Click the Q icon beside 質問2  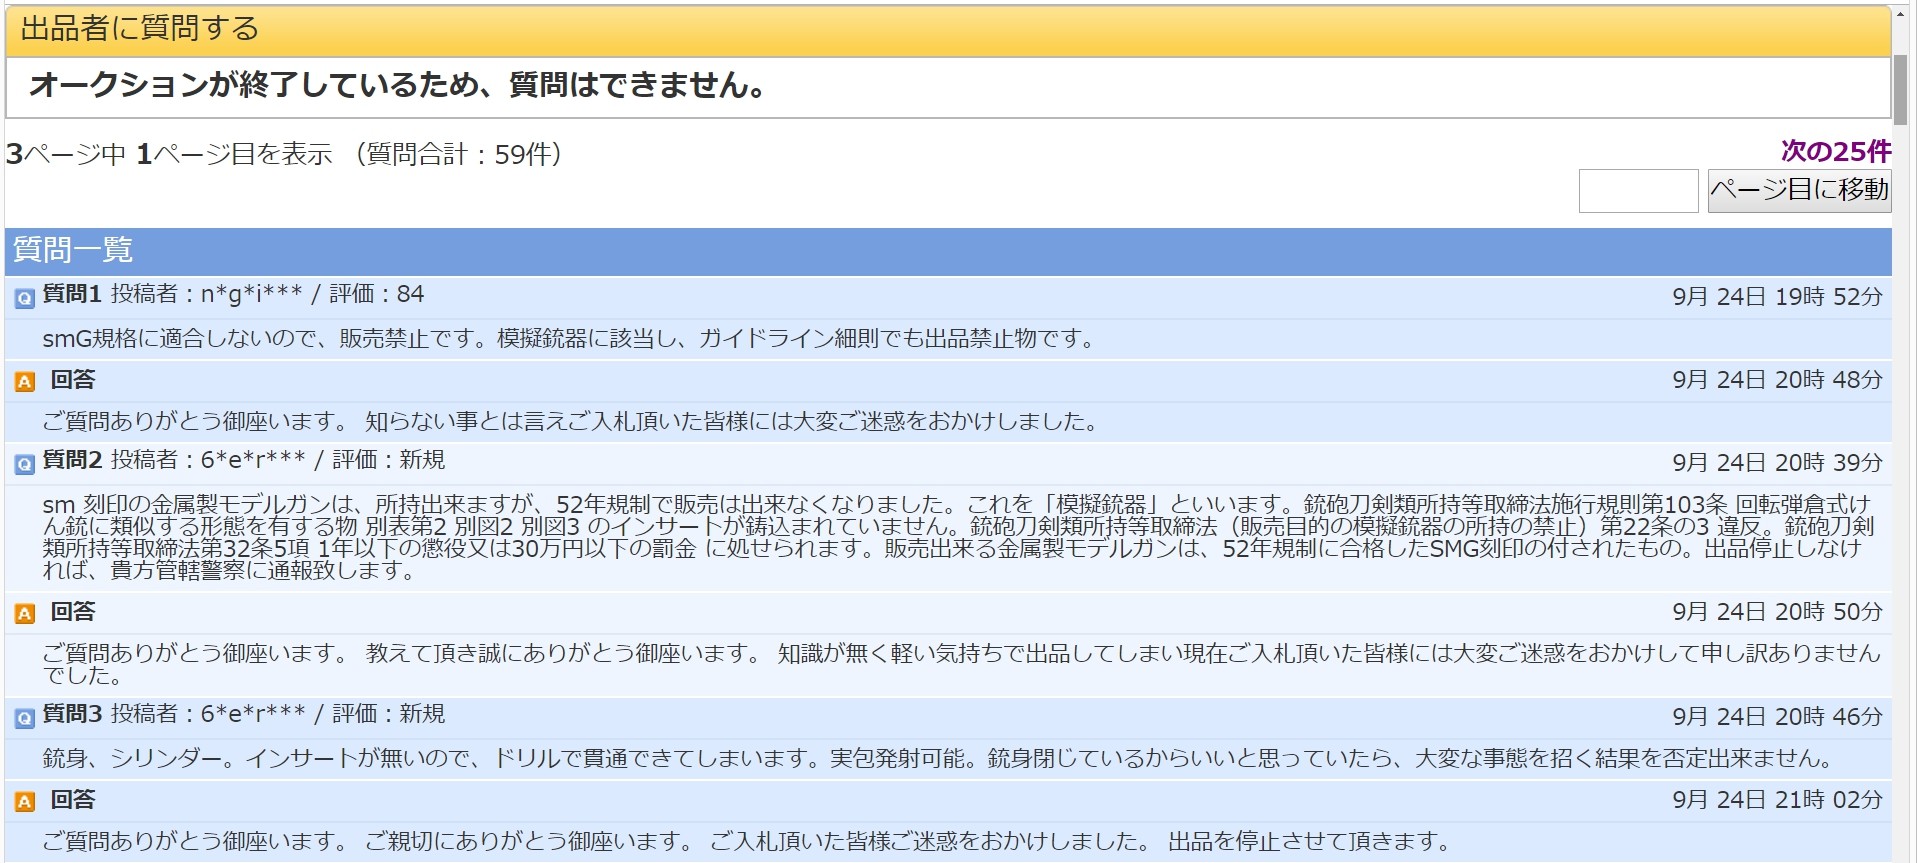pyautogui.click(x=25, y=464)
